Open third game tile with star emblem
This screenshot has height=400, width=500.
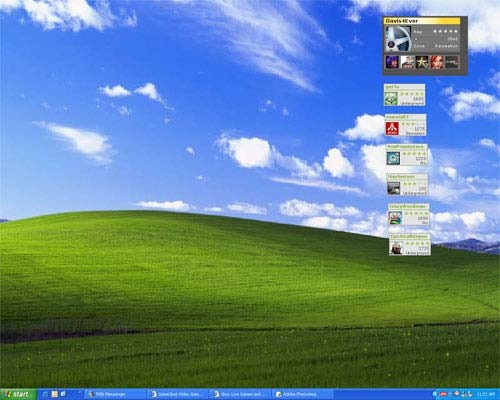tap(422, 62)
